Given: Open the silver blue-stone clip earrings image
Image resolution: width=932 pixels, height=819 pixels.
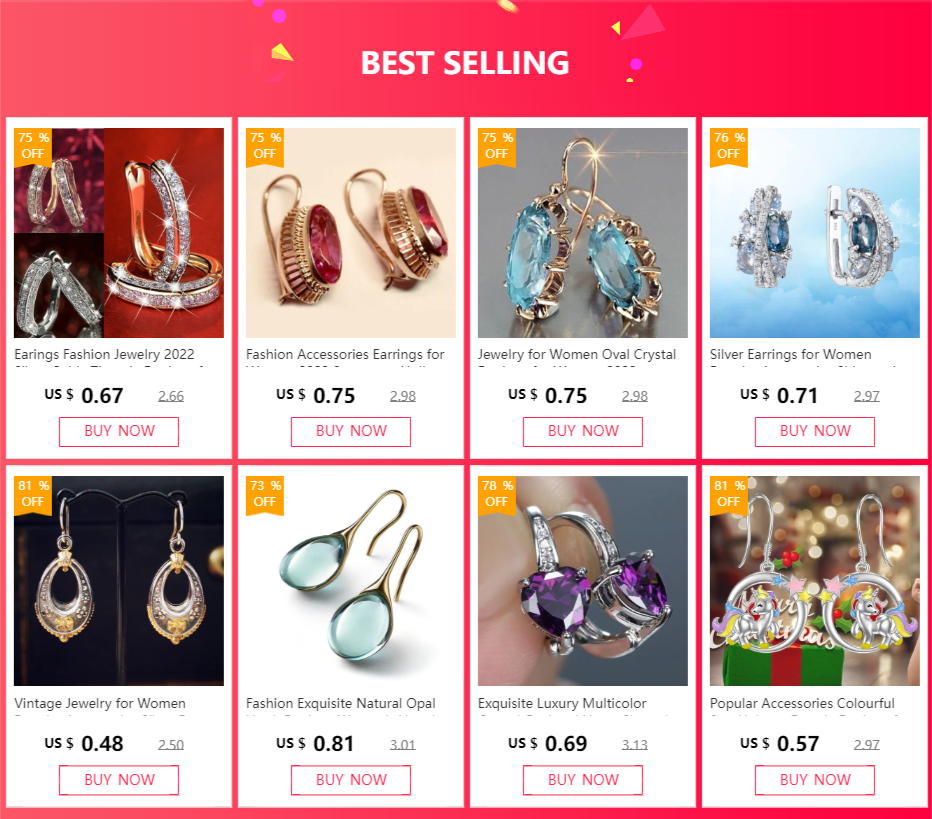Looking at the screenshot, I should (815, 233).
